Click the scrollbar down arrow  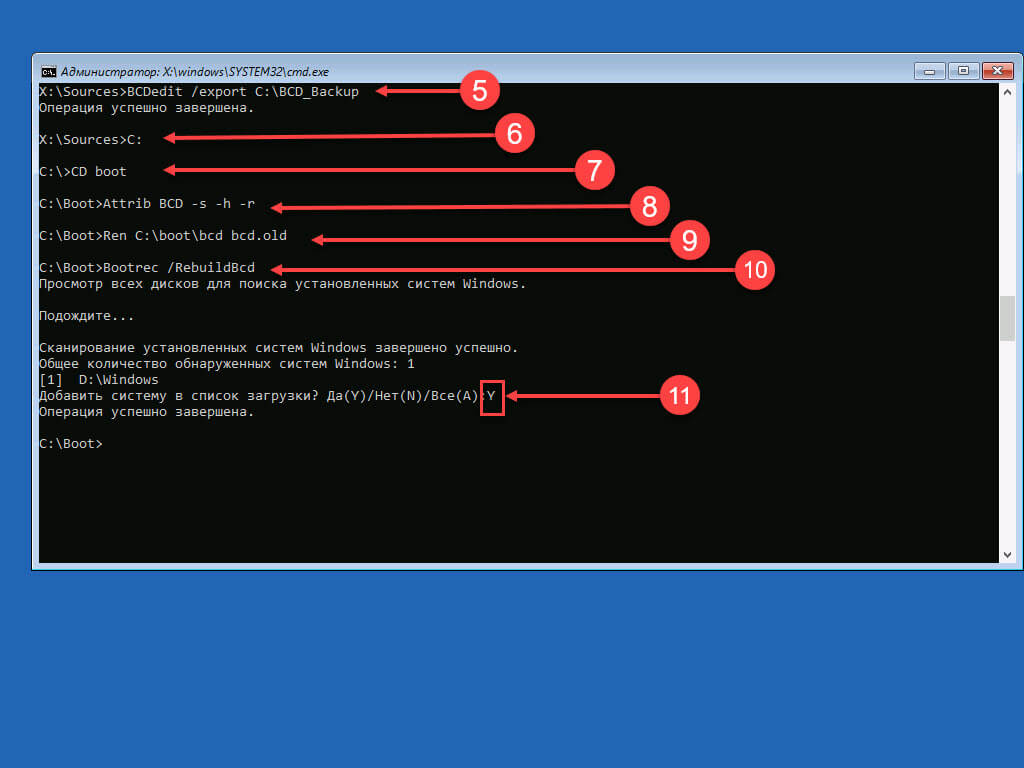click(x=1007, y=554)
